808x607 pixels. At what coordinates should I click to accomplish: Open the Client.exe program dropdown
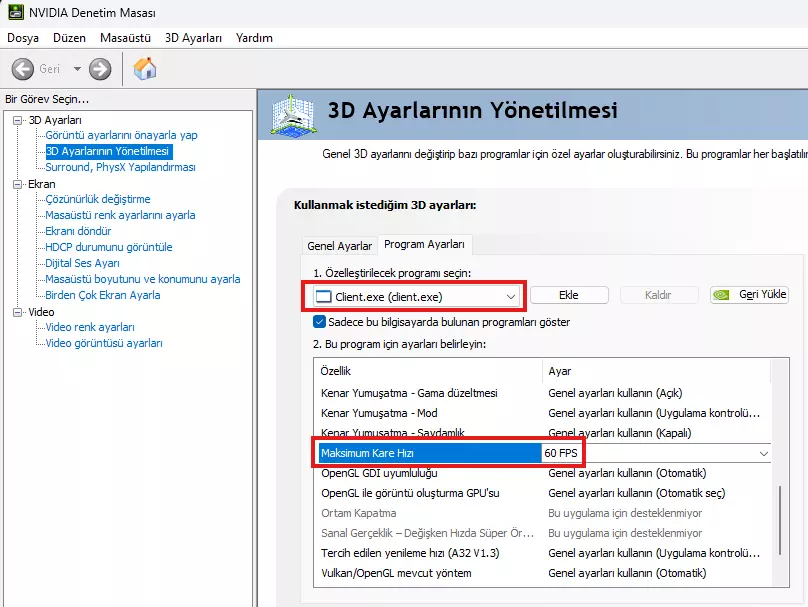[x=415, y=296]
